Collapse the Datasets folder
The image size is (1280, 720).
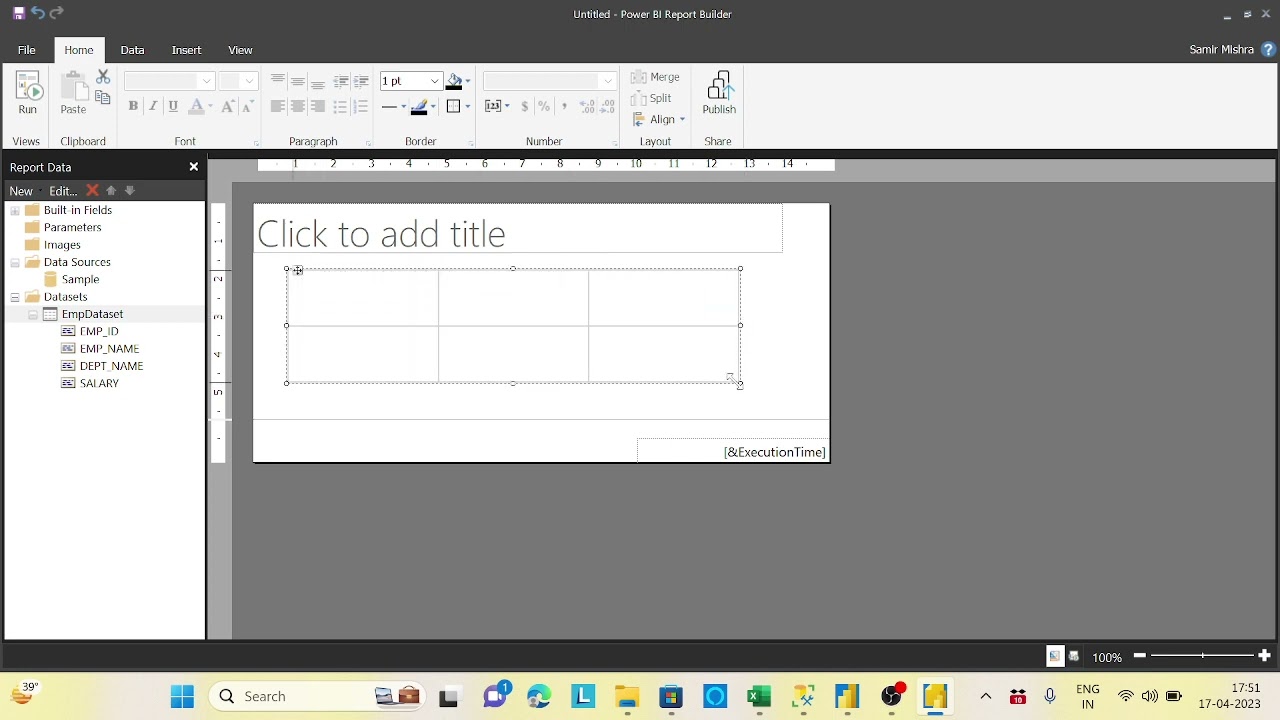tap(15, 297)
